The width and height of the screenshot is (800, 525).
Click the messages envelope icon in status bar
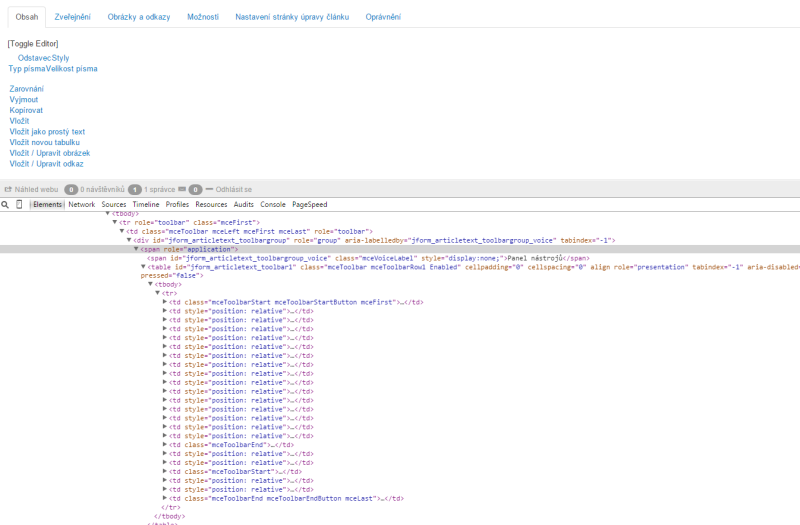tap(182, 189)
